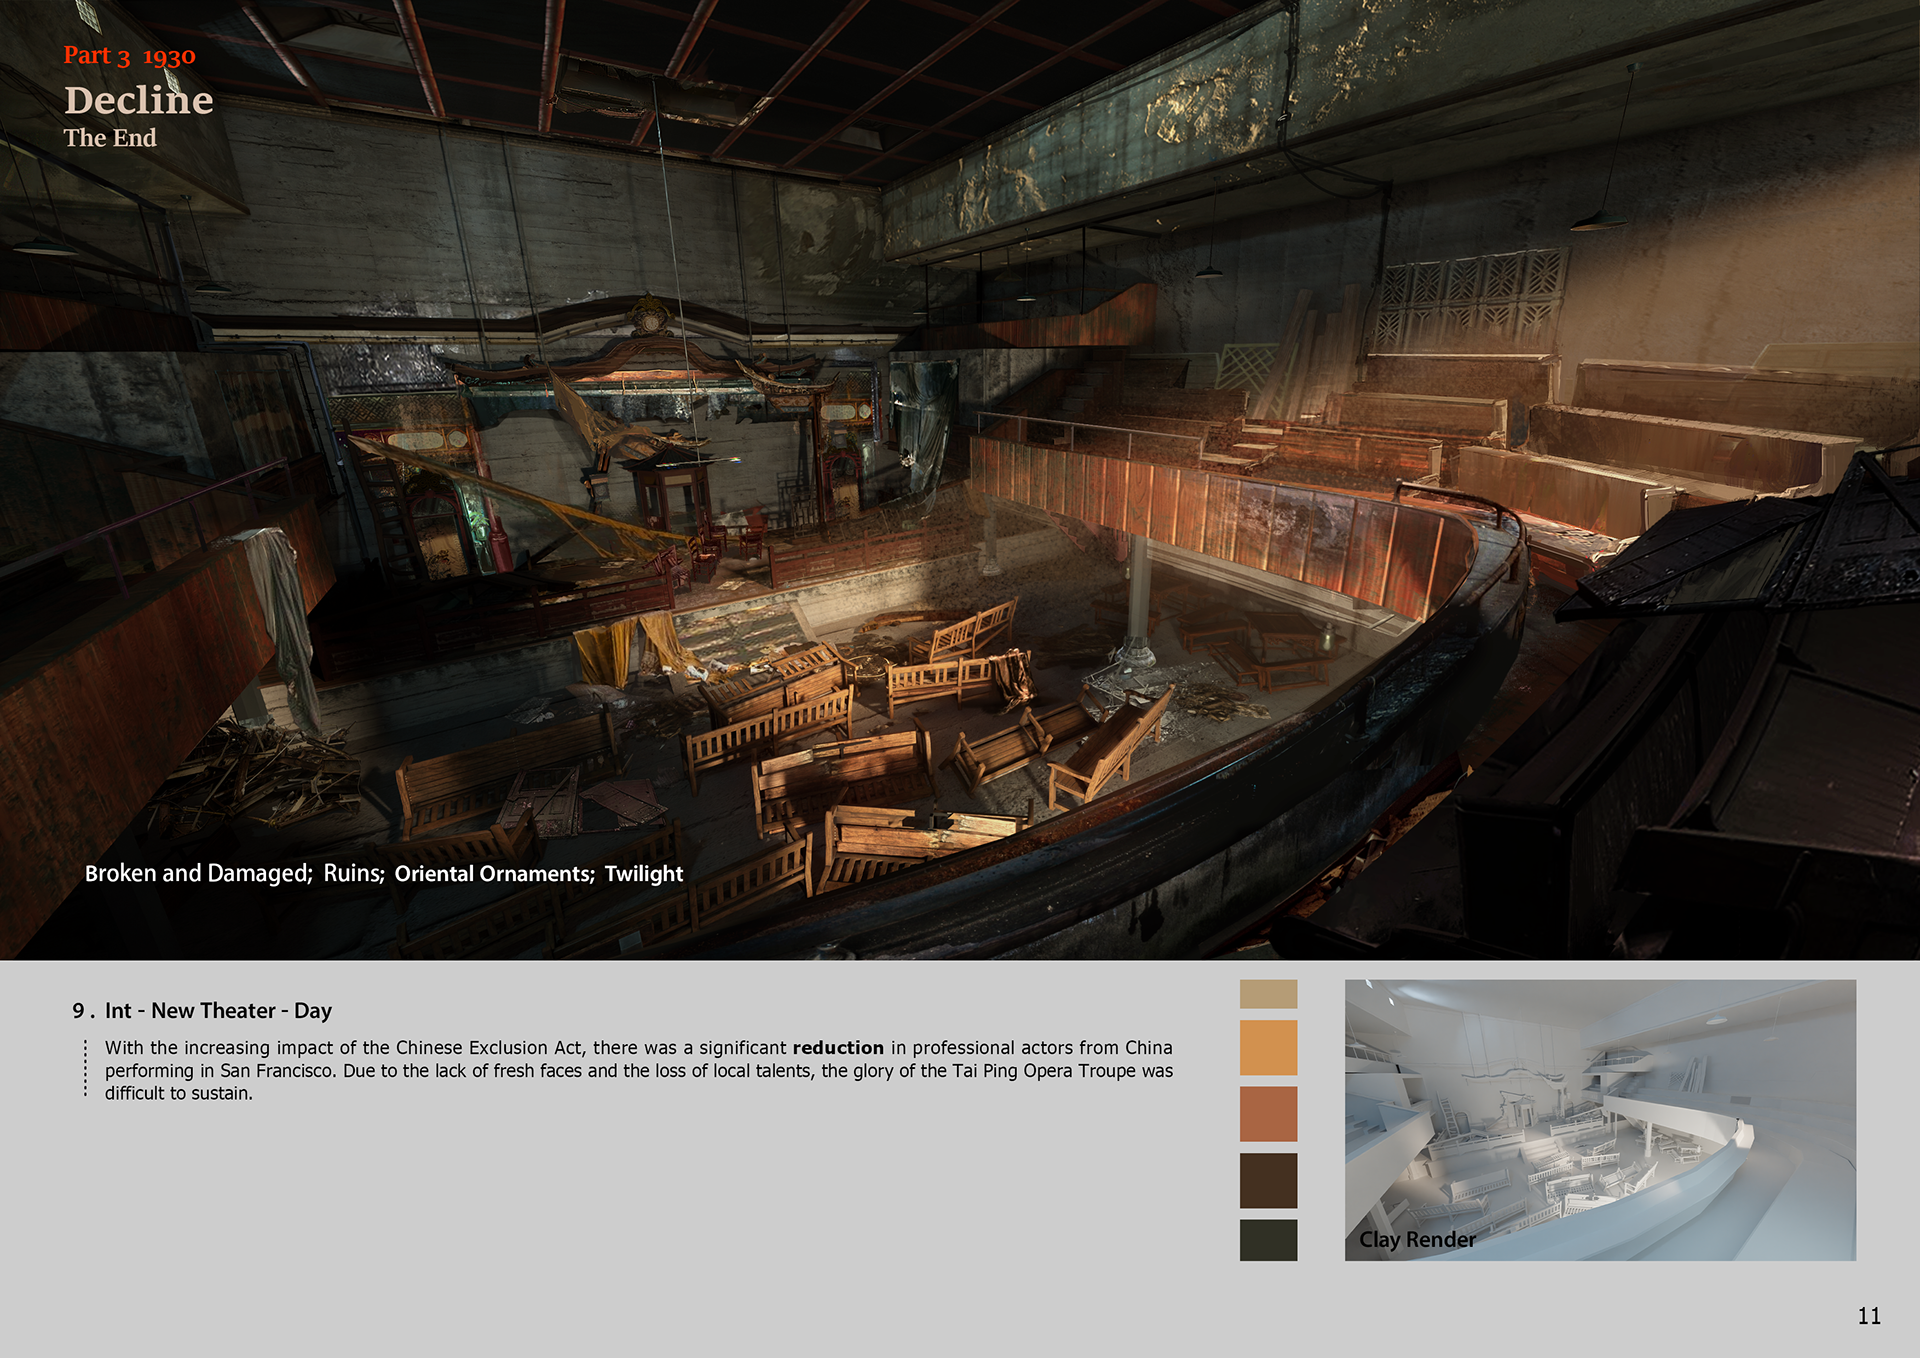This screenshot has height=1358, width=1920.
Task: Click the tan color swatch
Action: click(x=1268, y=993)
